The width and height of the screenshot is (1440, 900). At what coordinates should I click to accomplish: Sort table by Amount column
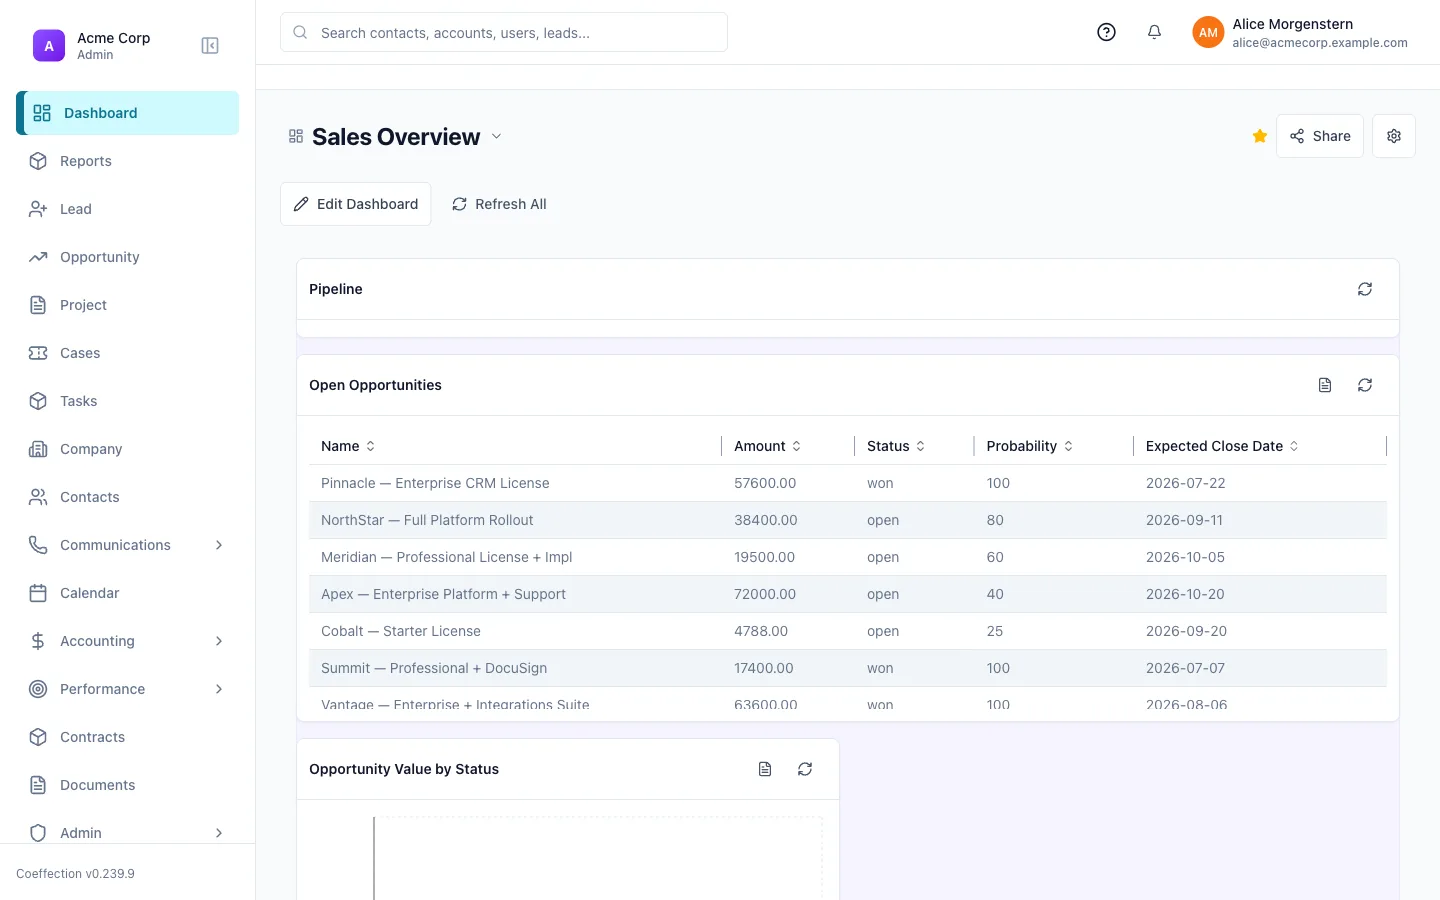[768, 446]
